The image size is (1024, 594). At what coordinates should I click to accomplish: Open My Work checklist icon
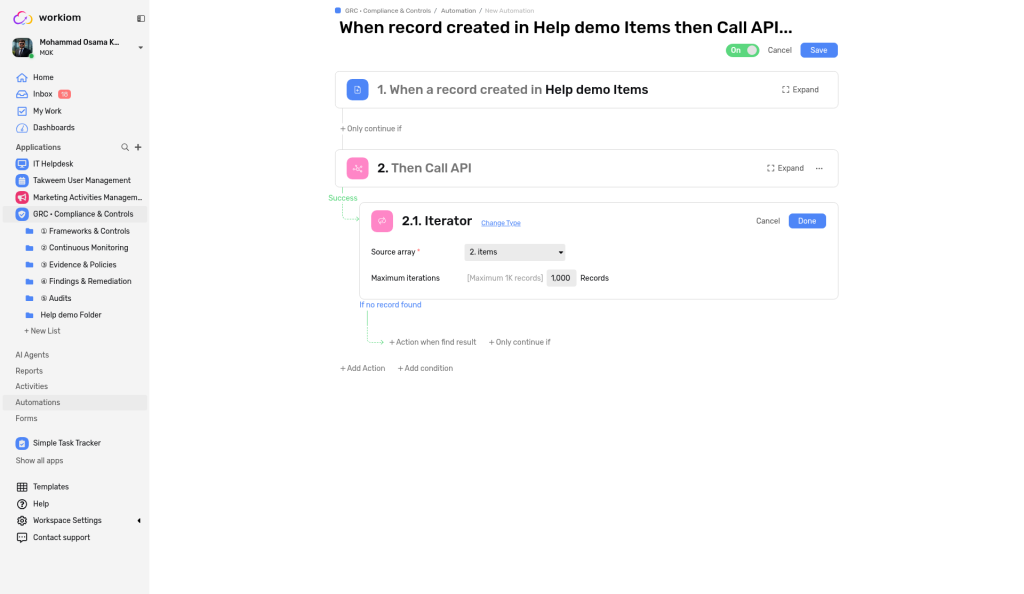(x=22, y=111)
